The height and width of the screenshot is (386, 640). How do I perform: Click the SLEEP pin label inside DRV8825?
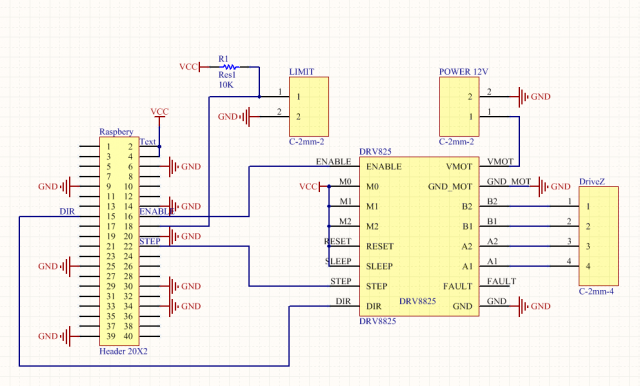point(379,266)
